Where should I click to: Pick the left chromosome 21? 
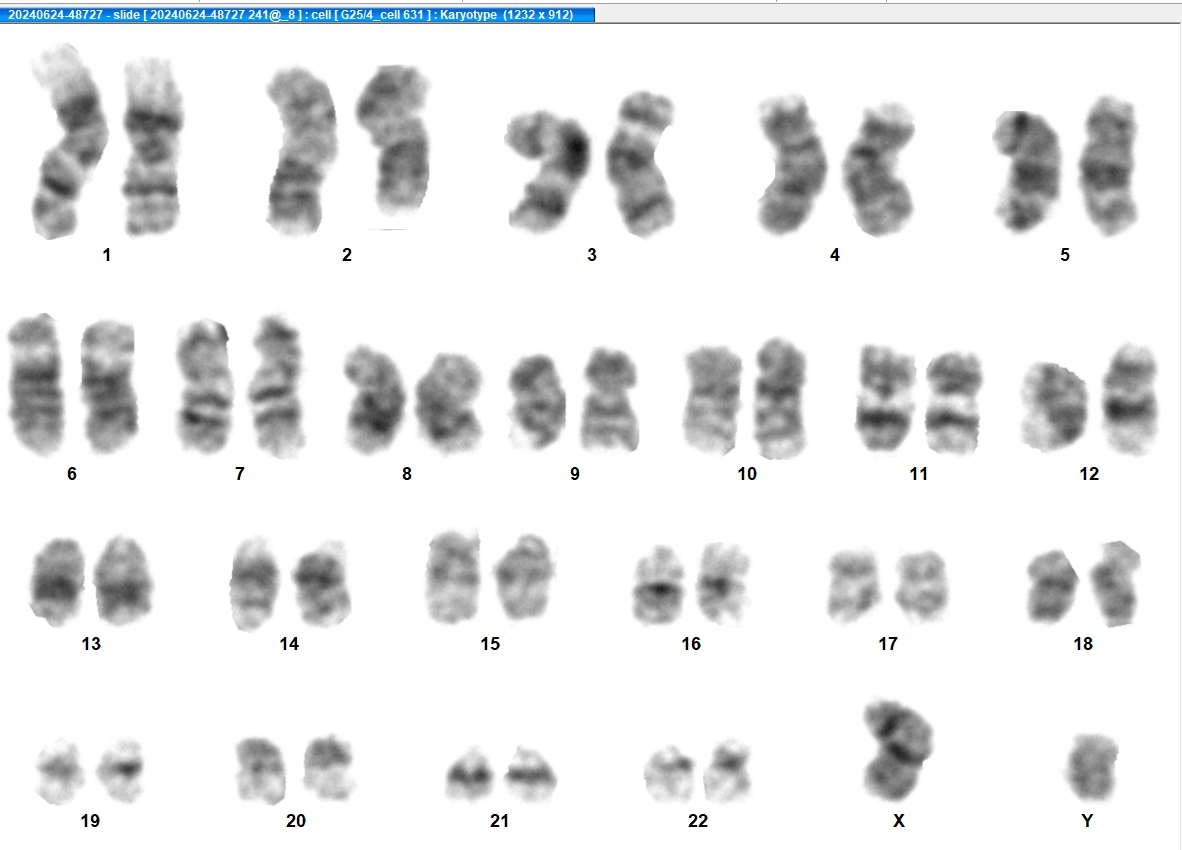coord(469,774)
